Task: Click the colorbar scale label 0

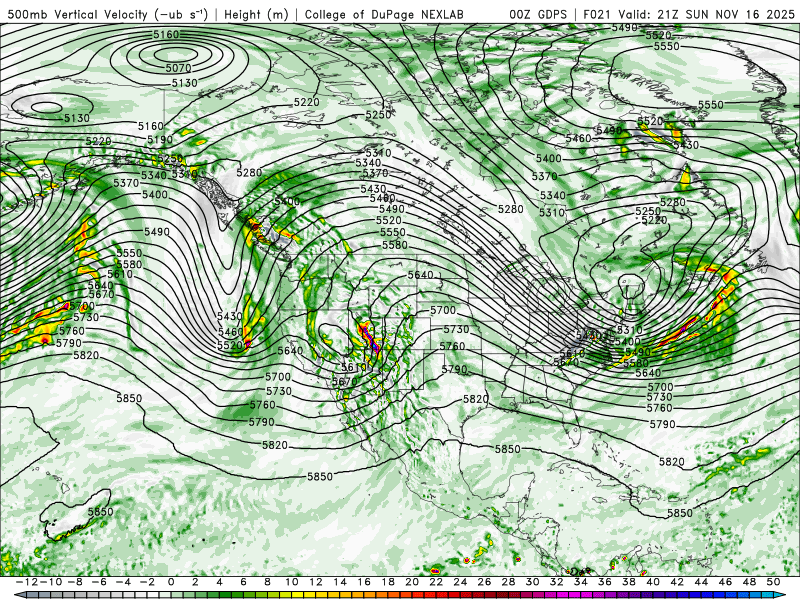Action: point(171,582)
